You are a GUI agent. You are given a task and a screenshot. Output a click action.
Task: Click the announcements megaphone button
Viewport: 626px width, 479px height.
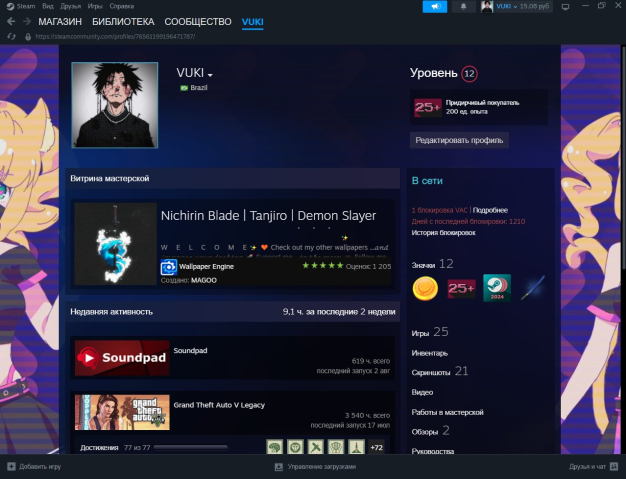(434, 6)
